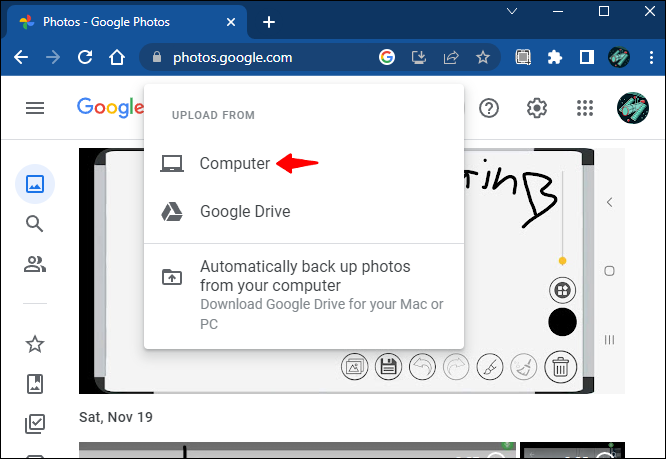Click the Sat, Nov 19 date header
Screen dimensions: 666x459
click(116, 417)
